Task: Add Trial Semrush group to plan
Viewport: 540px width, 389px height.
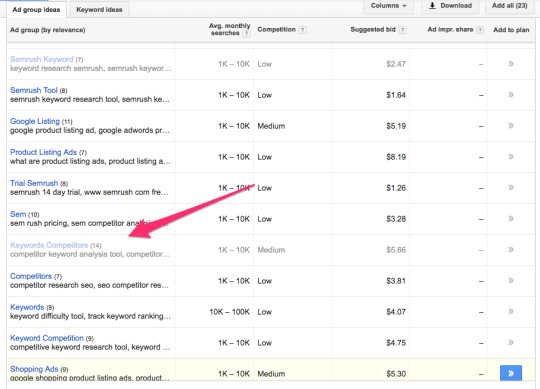Action: click(x=511, y=188)
